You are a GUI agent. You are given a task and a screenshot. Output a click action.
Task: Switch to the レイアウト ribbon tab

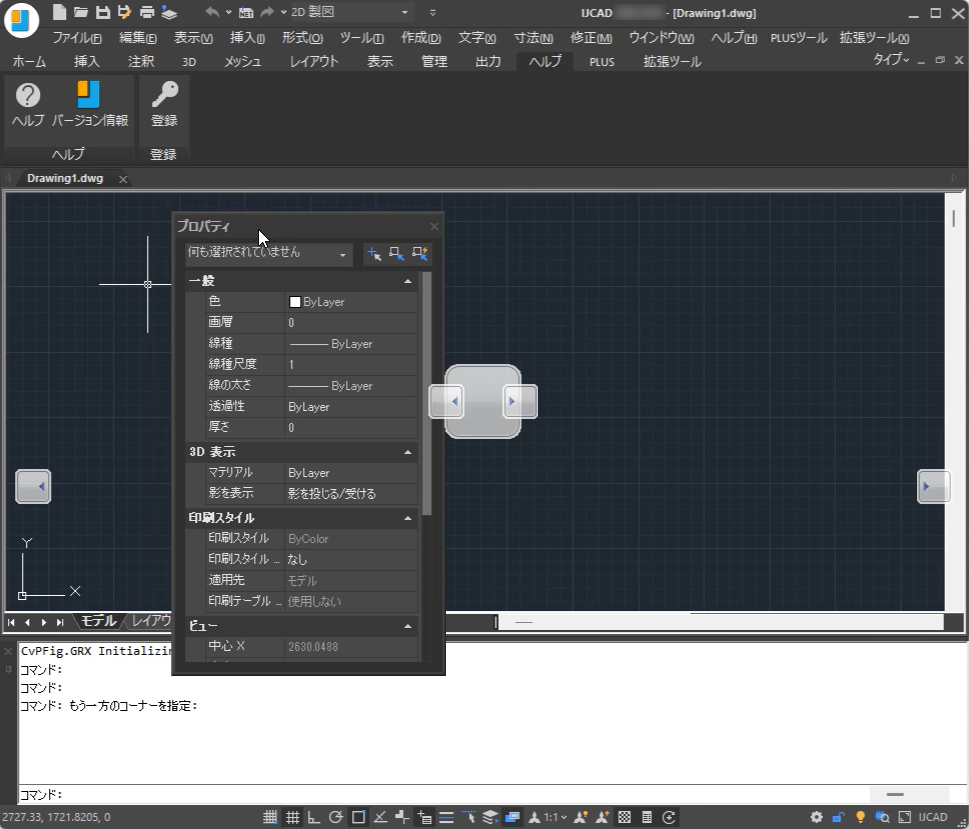(x=314, y=61)
